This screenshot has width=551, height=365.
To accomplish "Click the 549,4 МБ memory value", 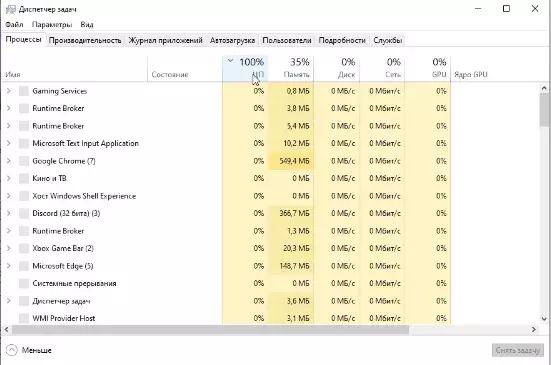I will point(294,161).
